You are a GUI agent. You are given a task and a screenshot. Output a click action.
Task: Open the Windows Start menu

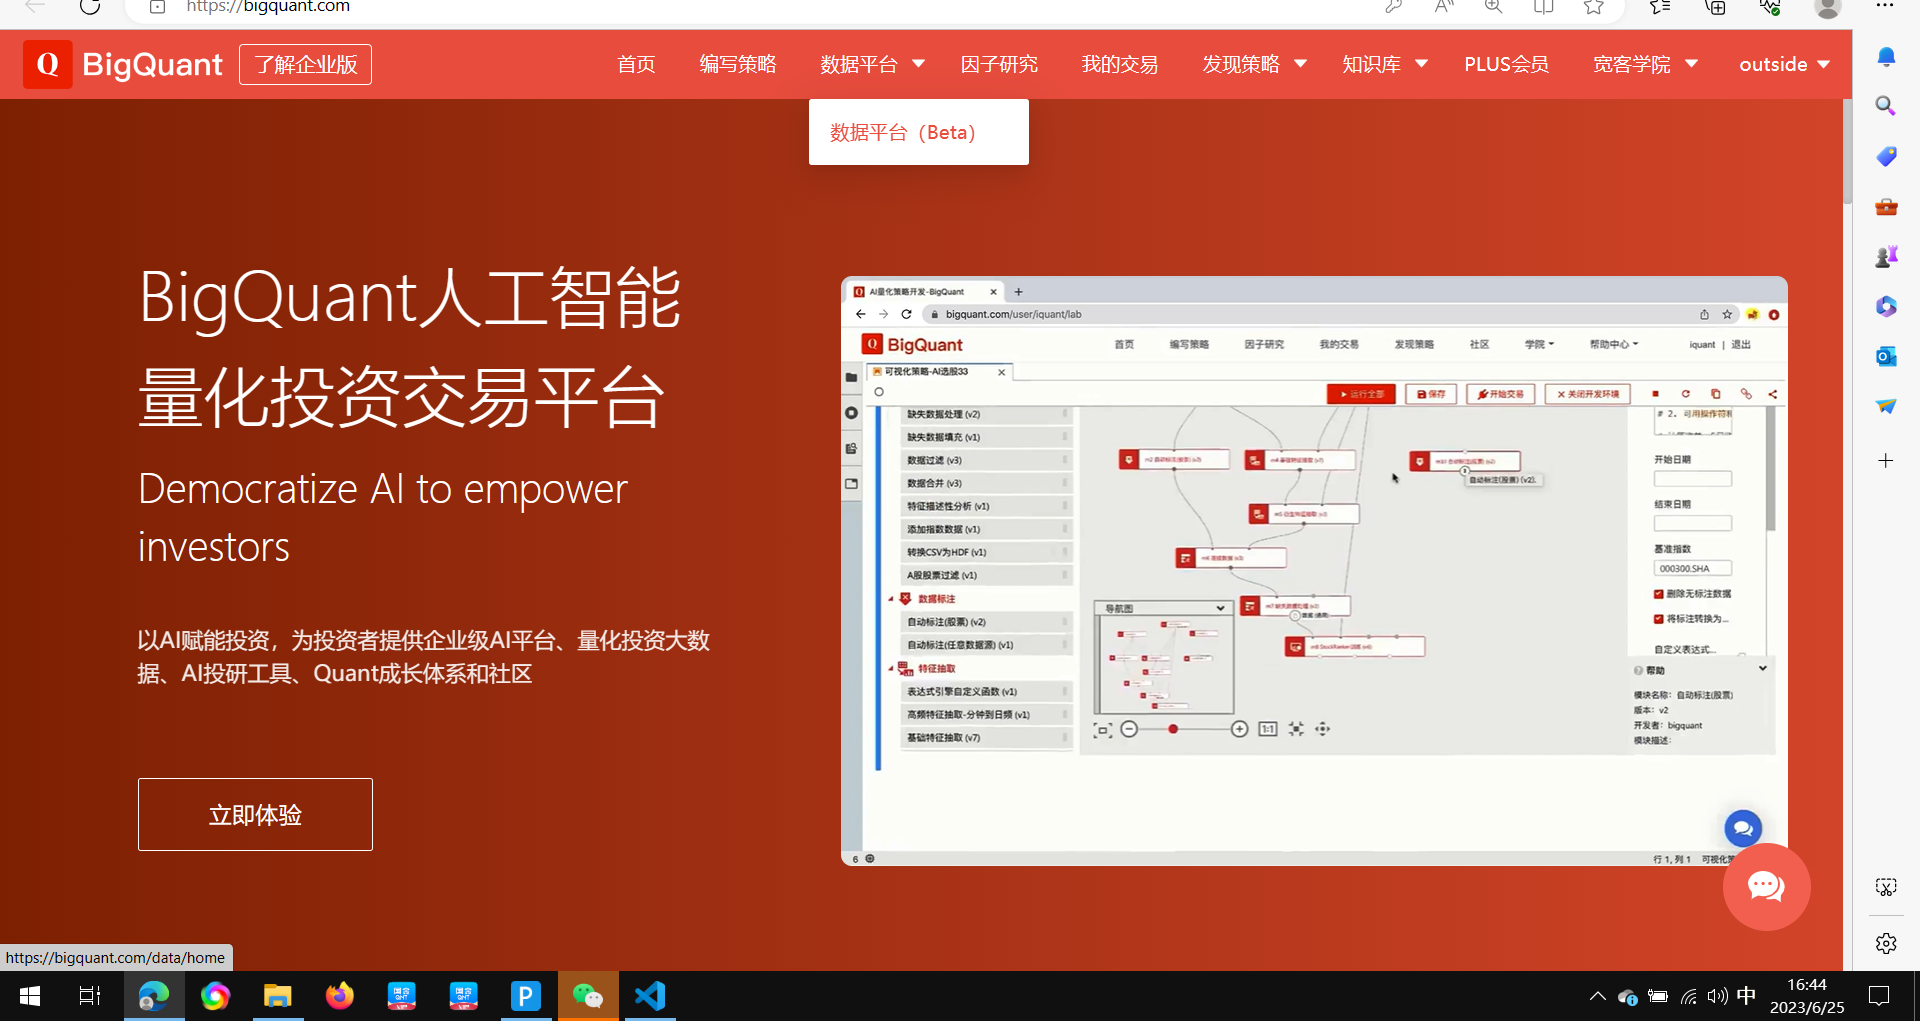pos(30,996)
